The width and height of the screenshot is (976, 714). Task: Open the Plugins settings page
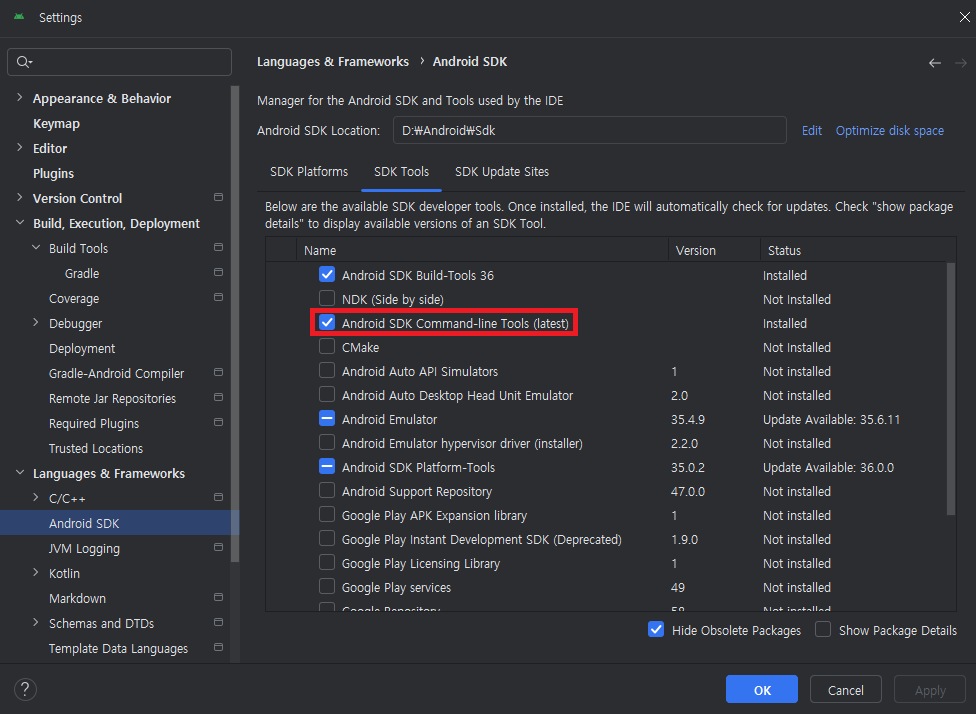click(54, 173)
